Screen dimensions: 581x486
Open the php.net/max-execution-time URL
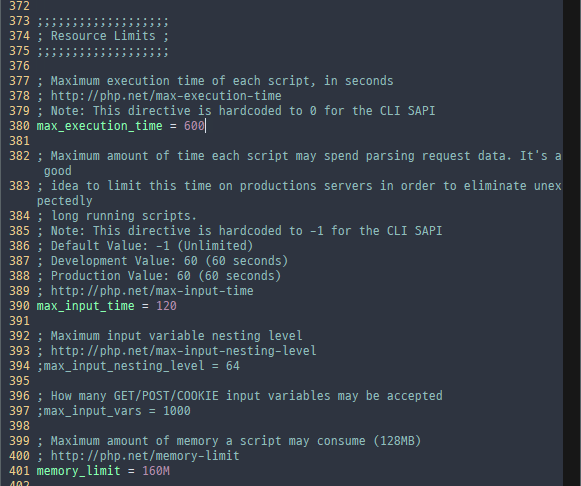tap(166, 96)
